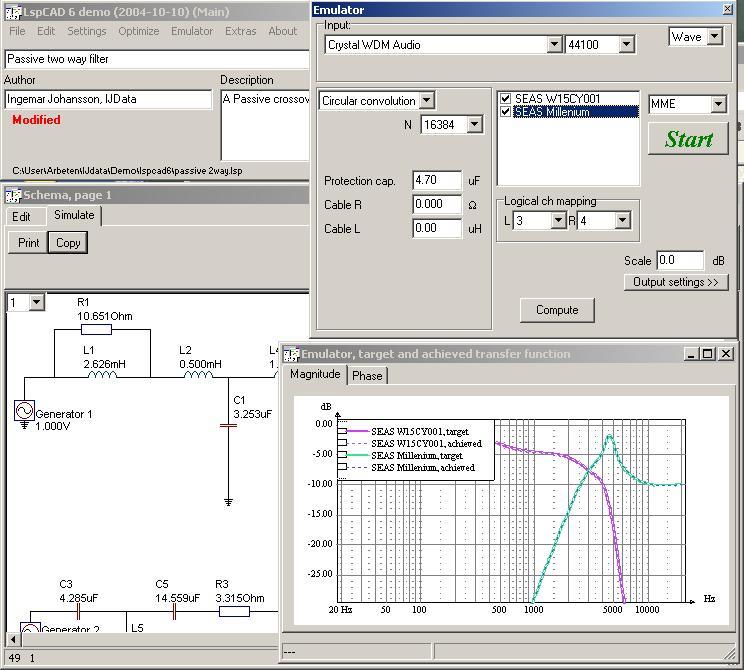
Task: Click the schema horizontal scrollbar left arrow
Action: (13, 640)
